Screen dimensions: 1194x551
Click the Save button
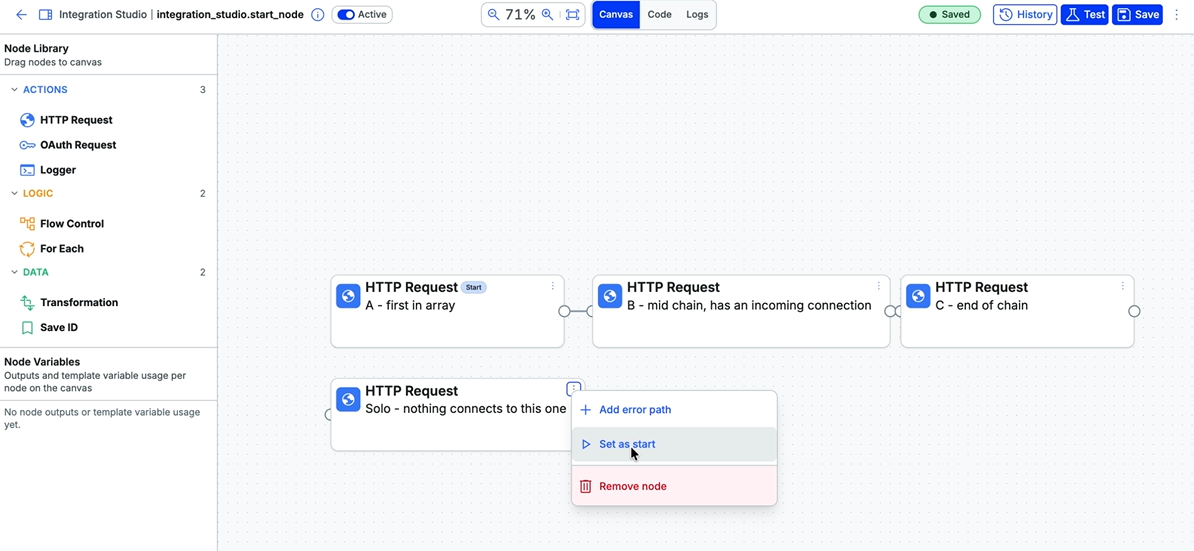coord(1138,14)
